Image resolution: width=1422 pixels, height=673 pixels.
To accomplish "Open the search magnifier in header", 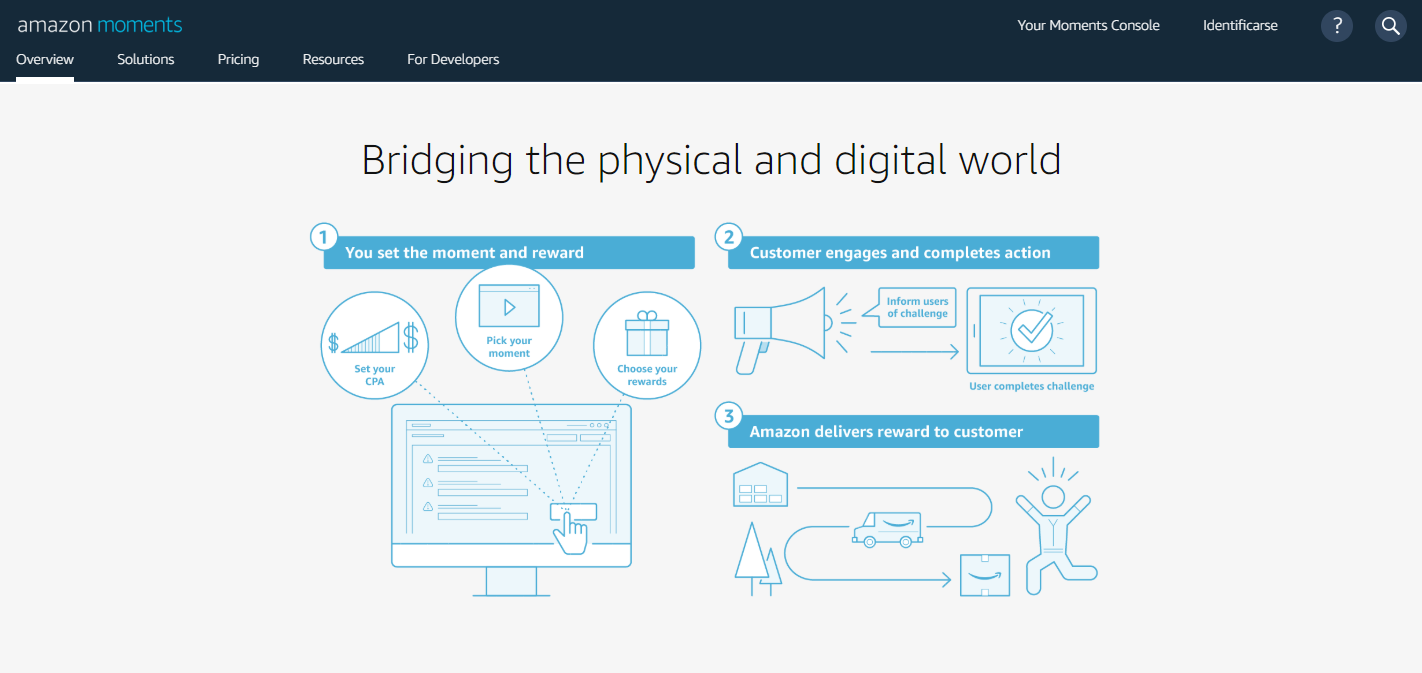I will tap(1391, 26).
